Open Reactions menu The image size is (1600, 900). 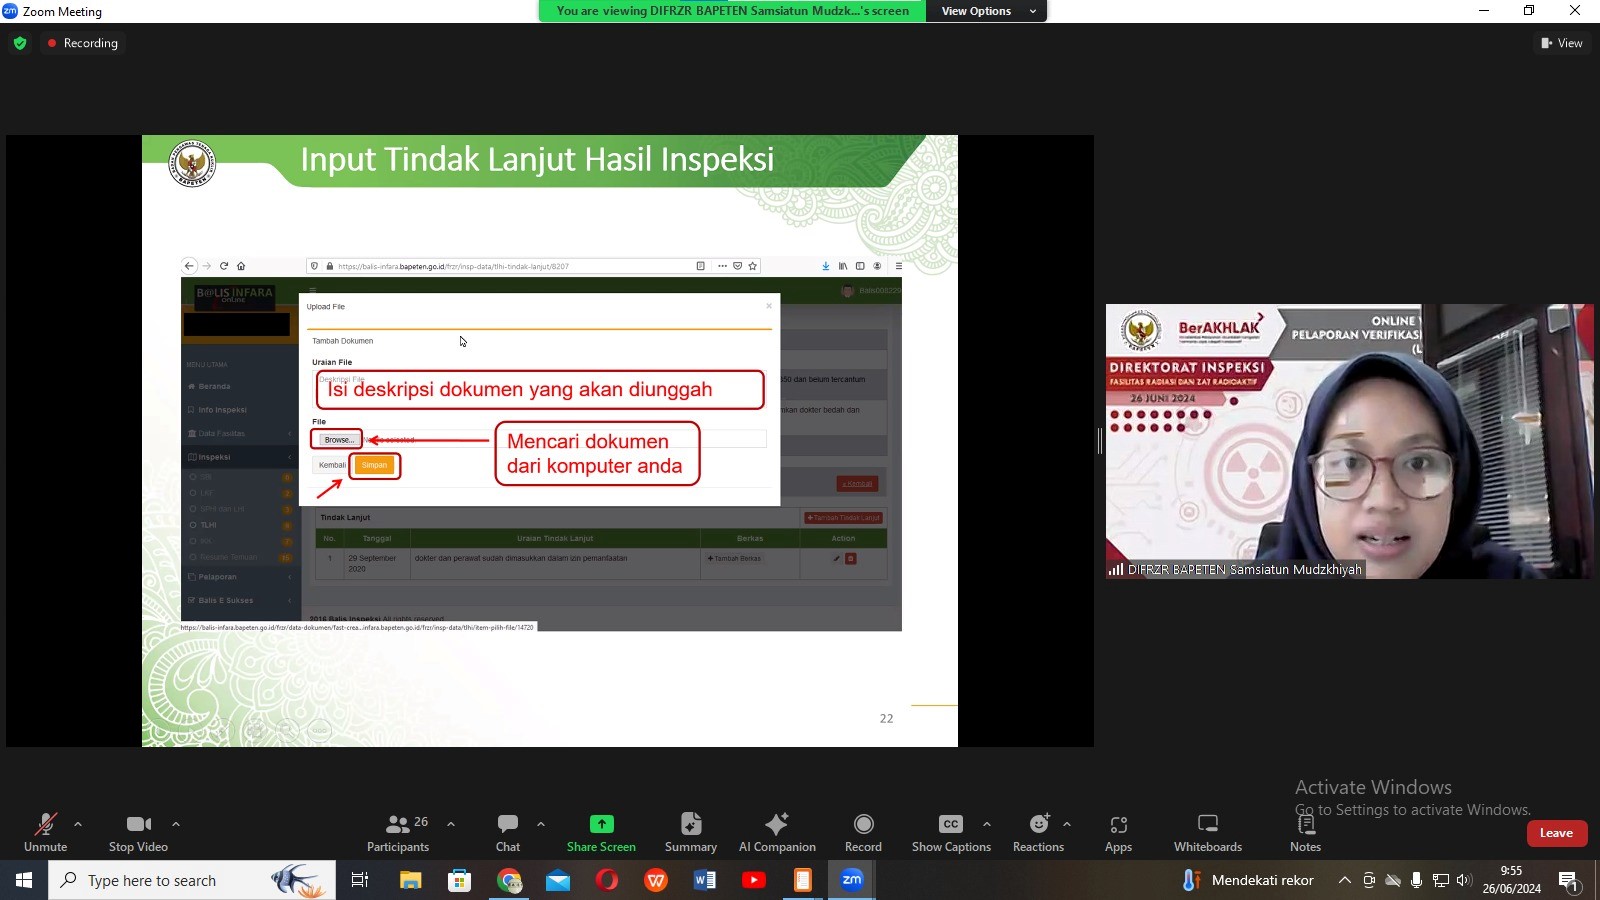point(1038,832)
